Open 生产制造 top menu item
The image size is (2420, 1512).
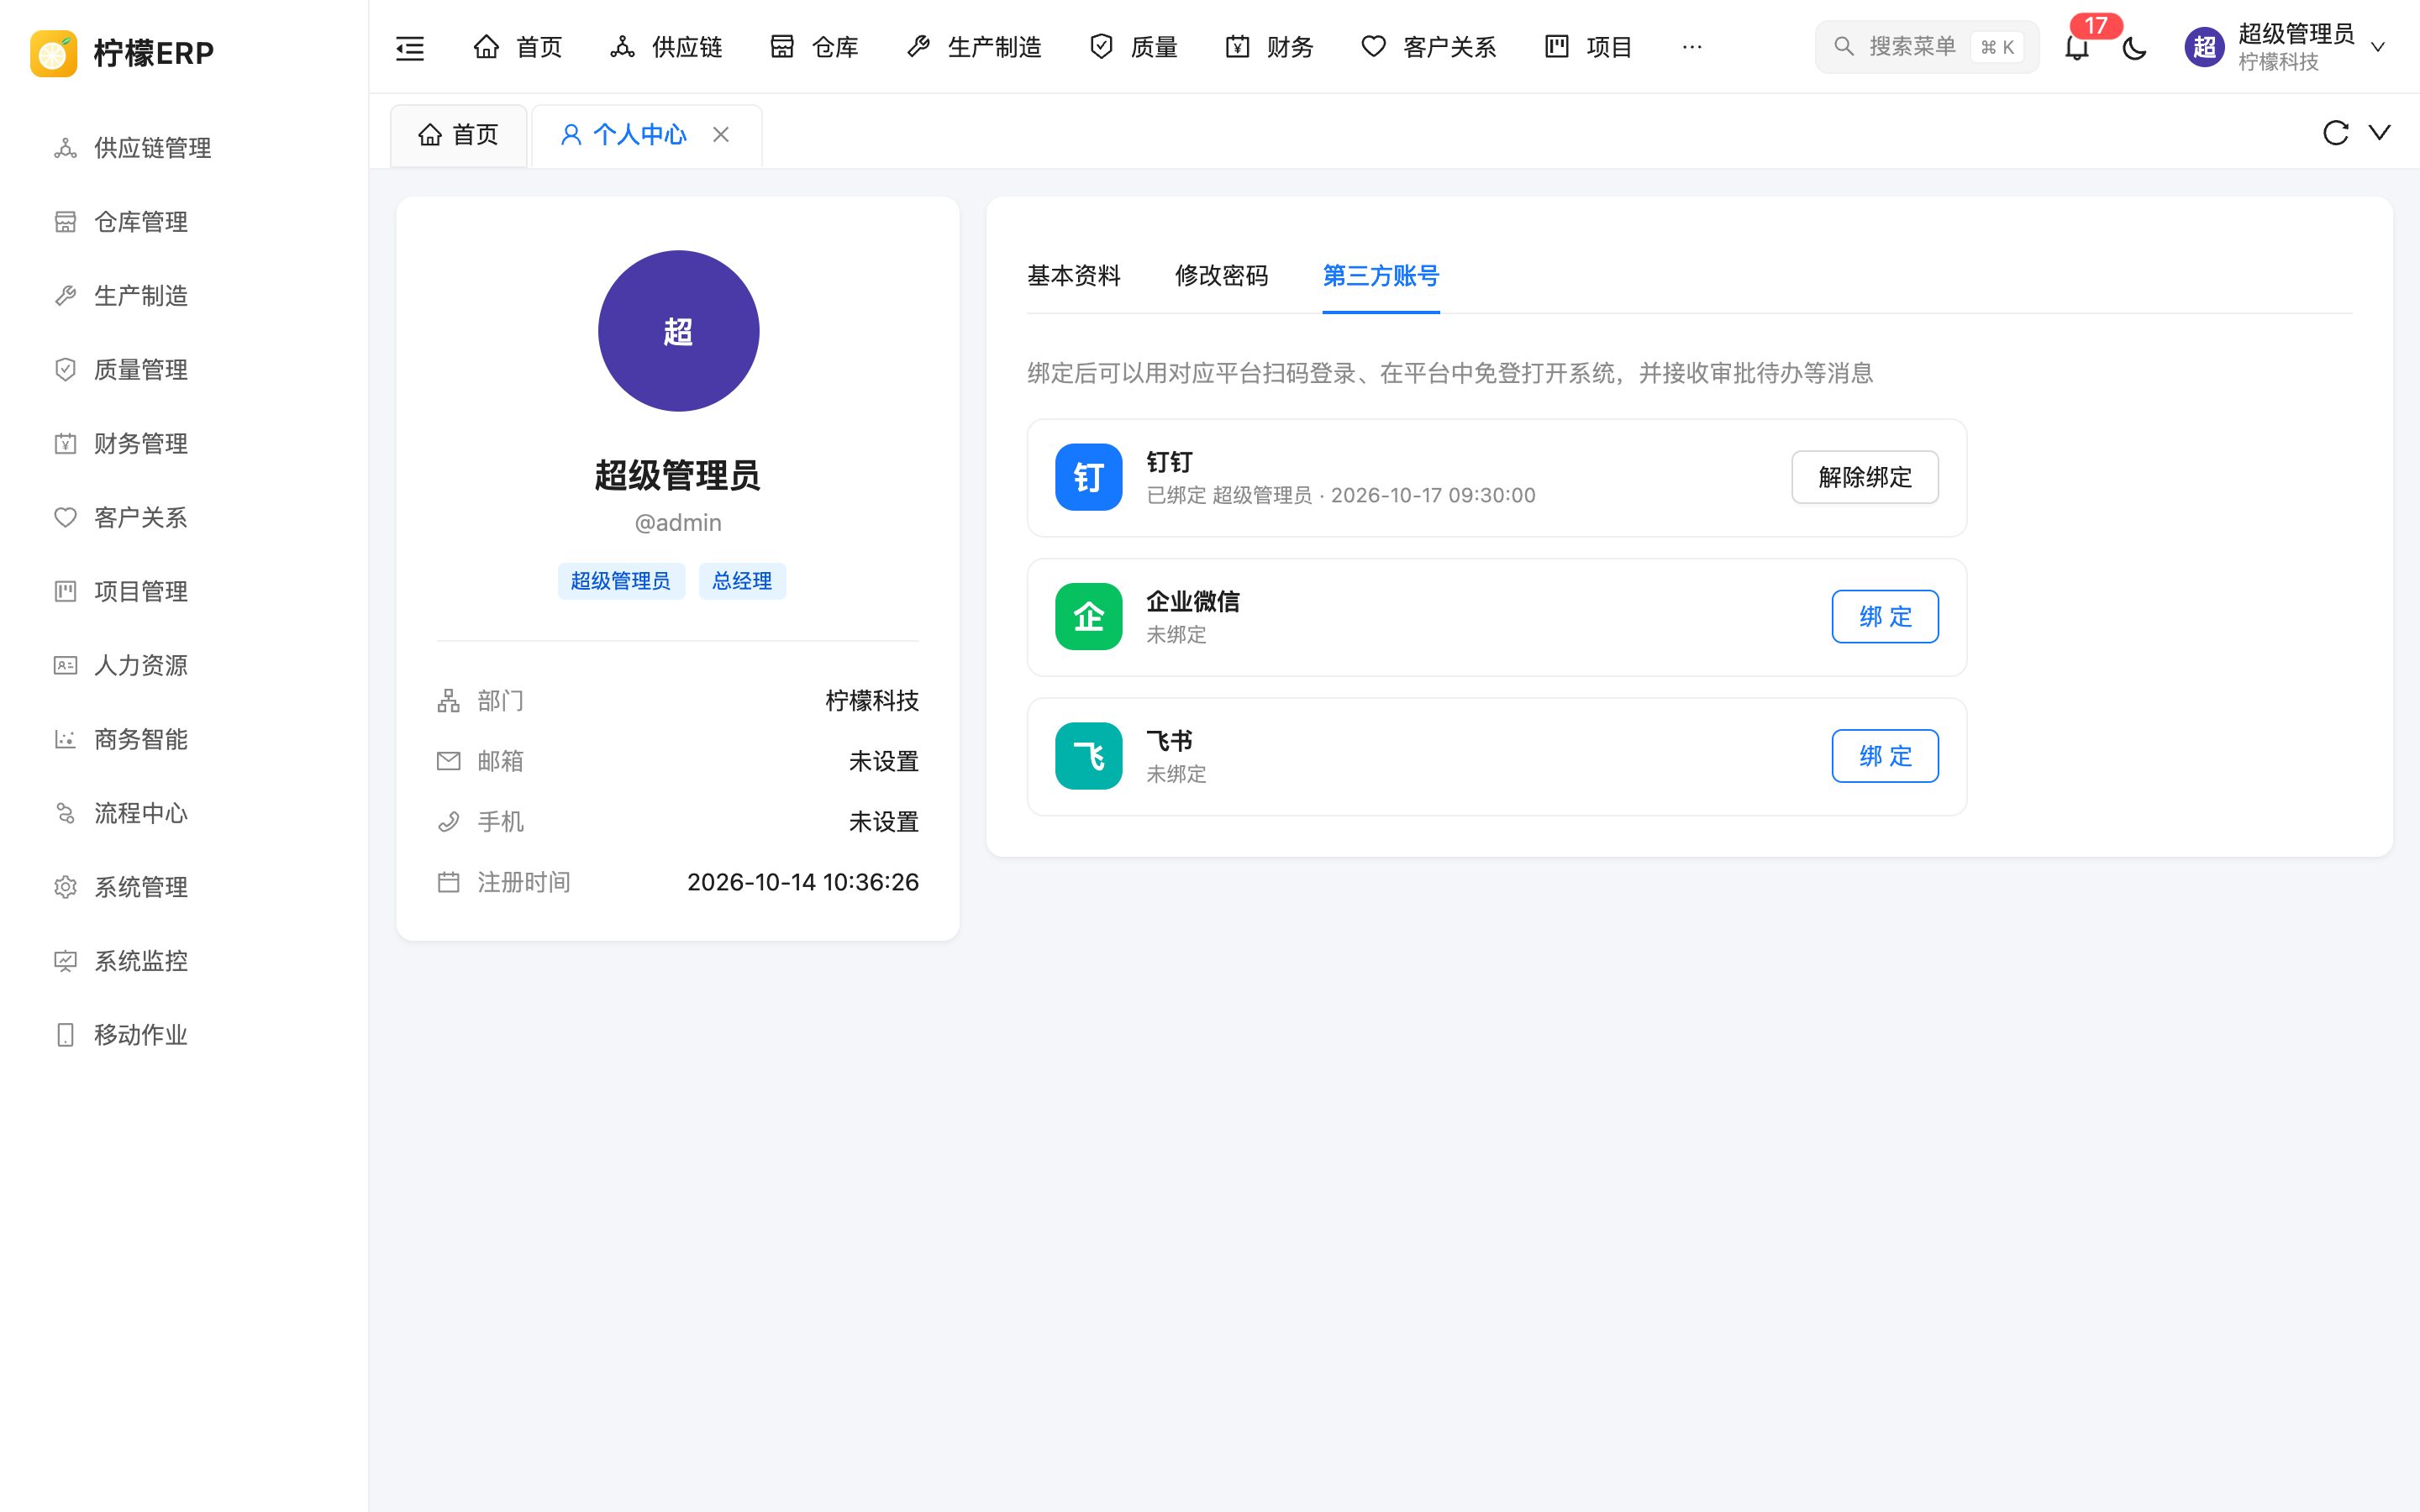[x=974, y=47]
